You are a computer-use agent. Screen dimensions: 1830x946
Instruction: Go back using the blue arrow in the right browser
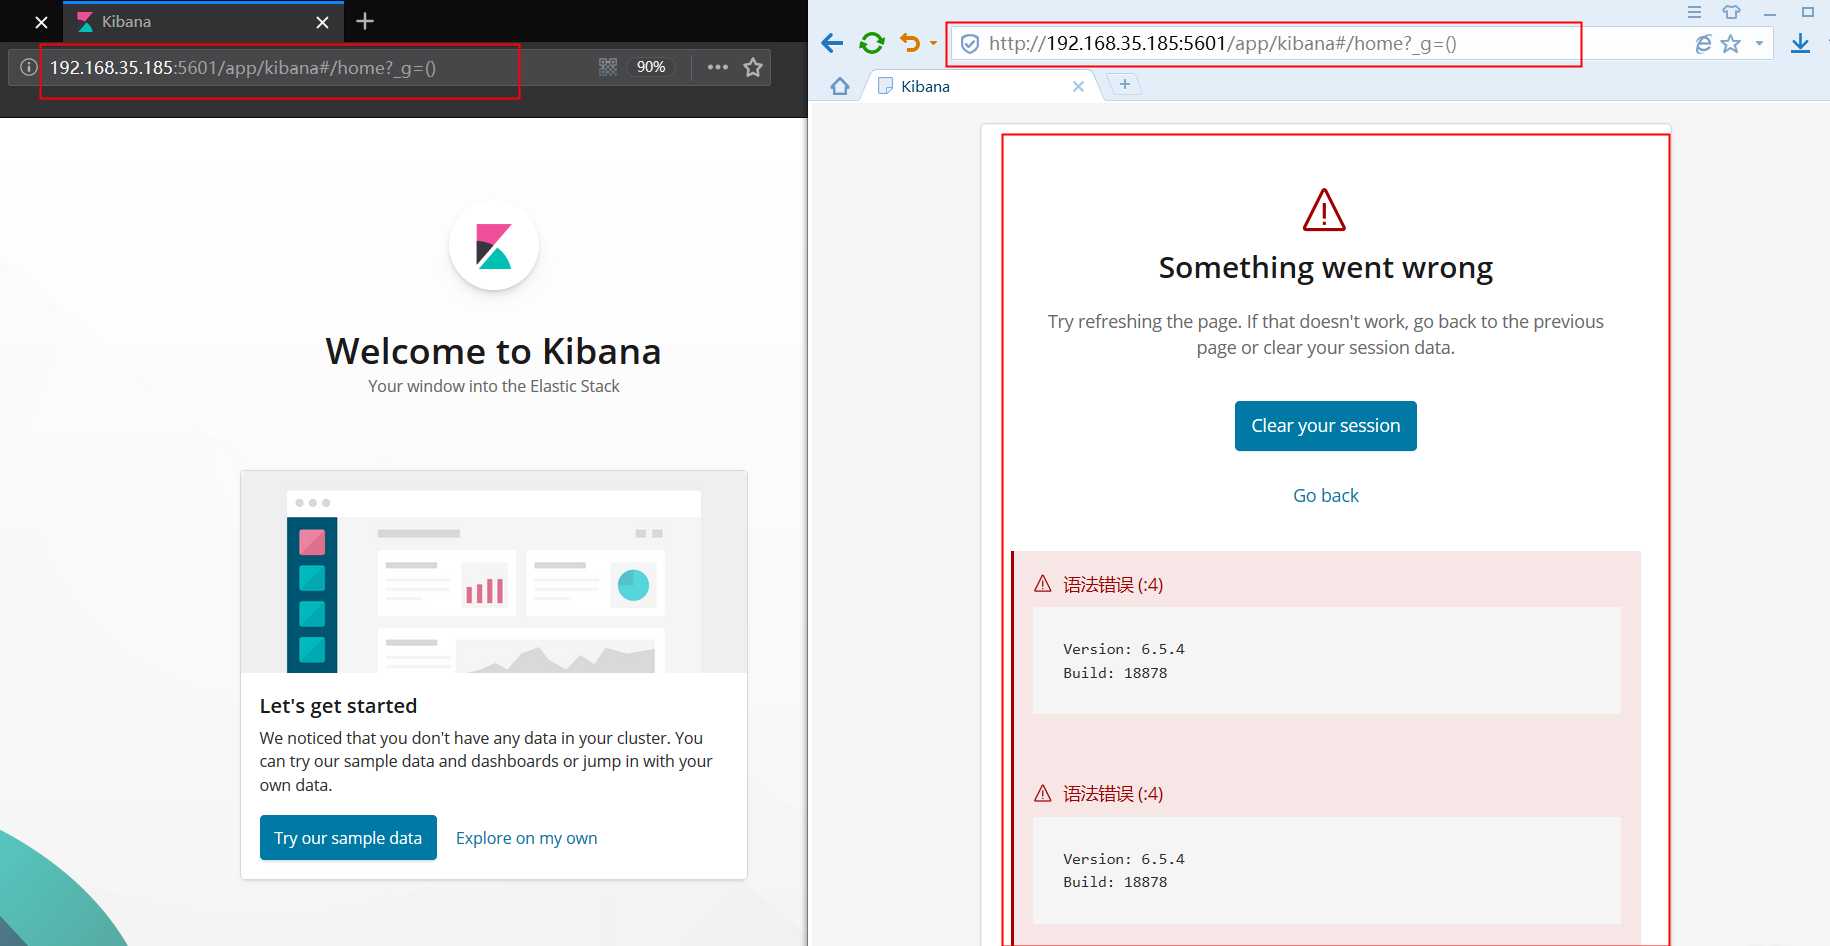832,43
